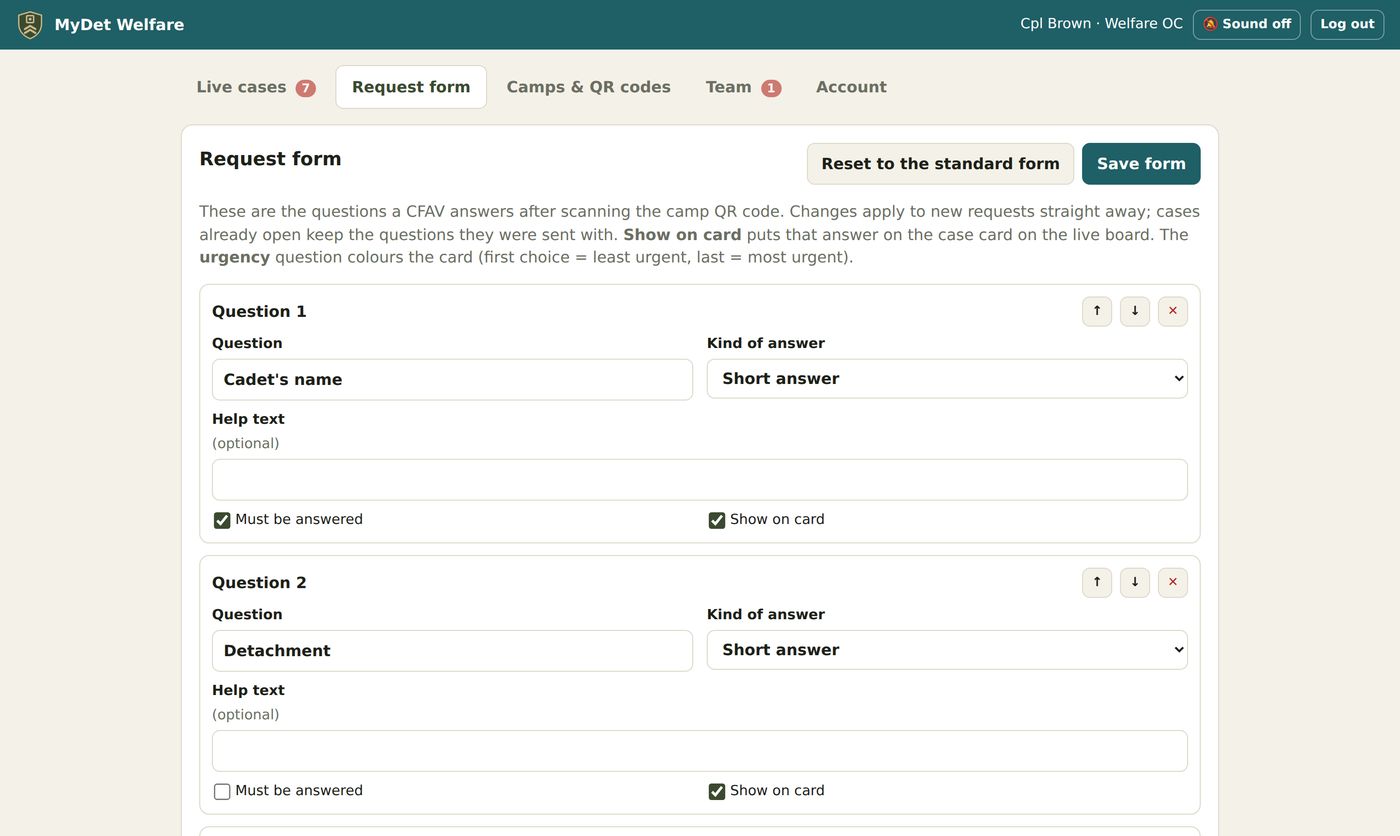Viewport: 1400px width, 836px height.
Task: Click the Cadet's name question field
Action: pos(452,380)
